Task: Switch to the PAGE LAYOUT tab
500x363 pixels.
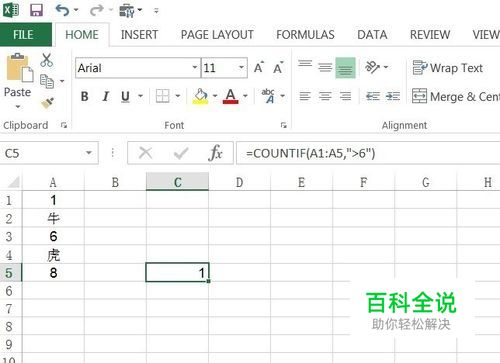Action: (217, 35)
